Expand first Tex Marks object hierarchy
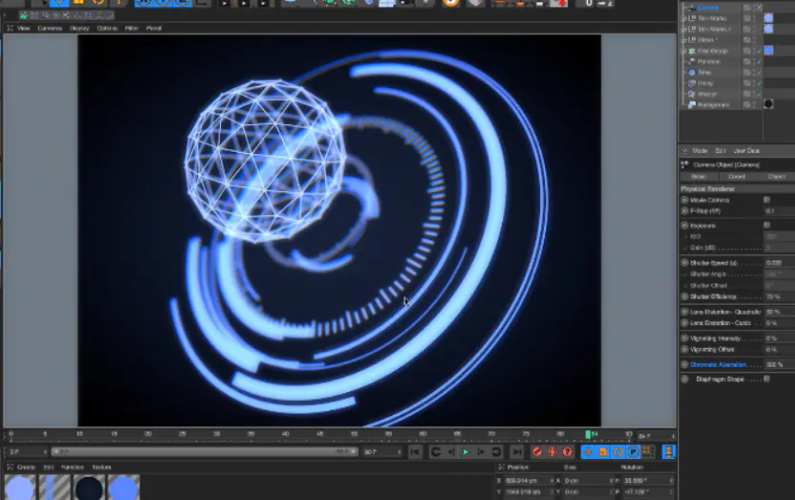 [x=684, y=18]
